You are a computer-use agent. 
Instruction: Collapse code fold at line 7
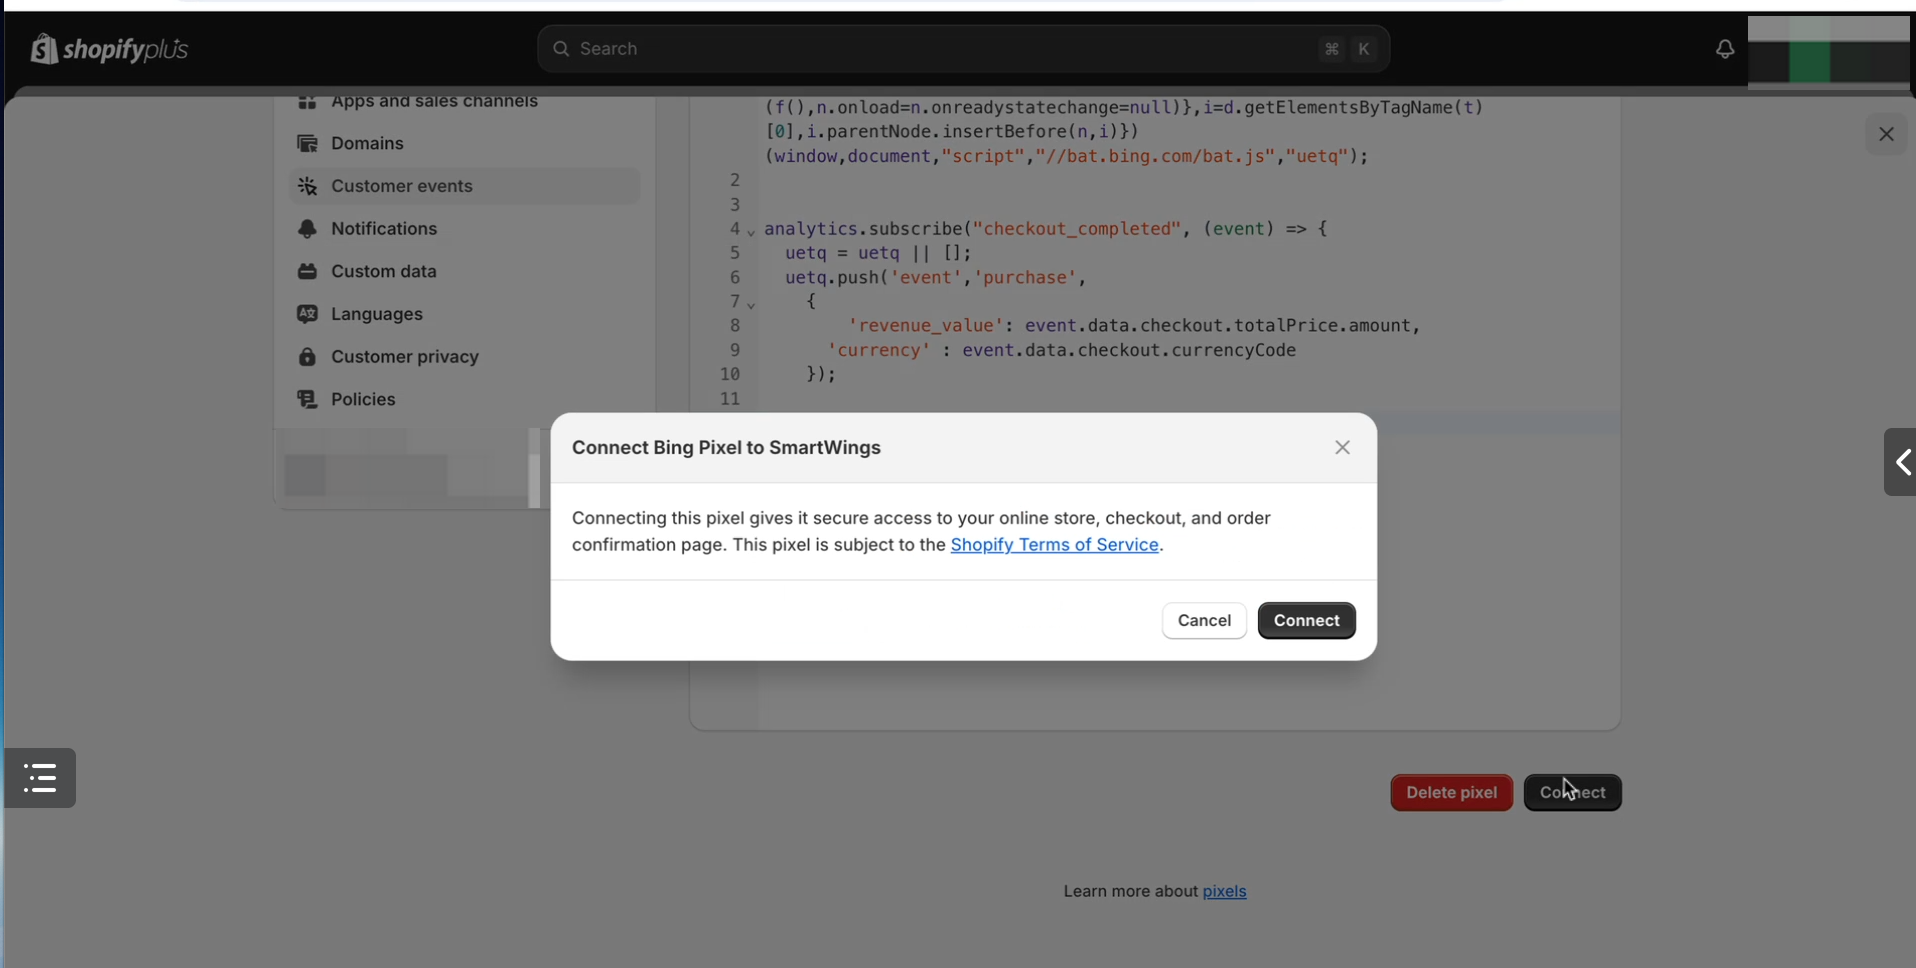click(751, 305)
